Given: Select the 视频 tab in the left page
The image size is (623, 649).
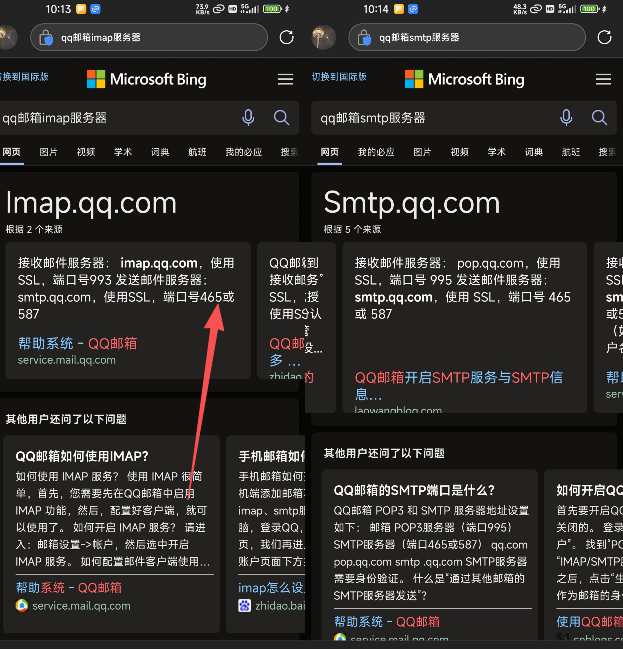Looking at the screenshot, I should 86,152.
